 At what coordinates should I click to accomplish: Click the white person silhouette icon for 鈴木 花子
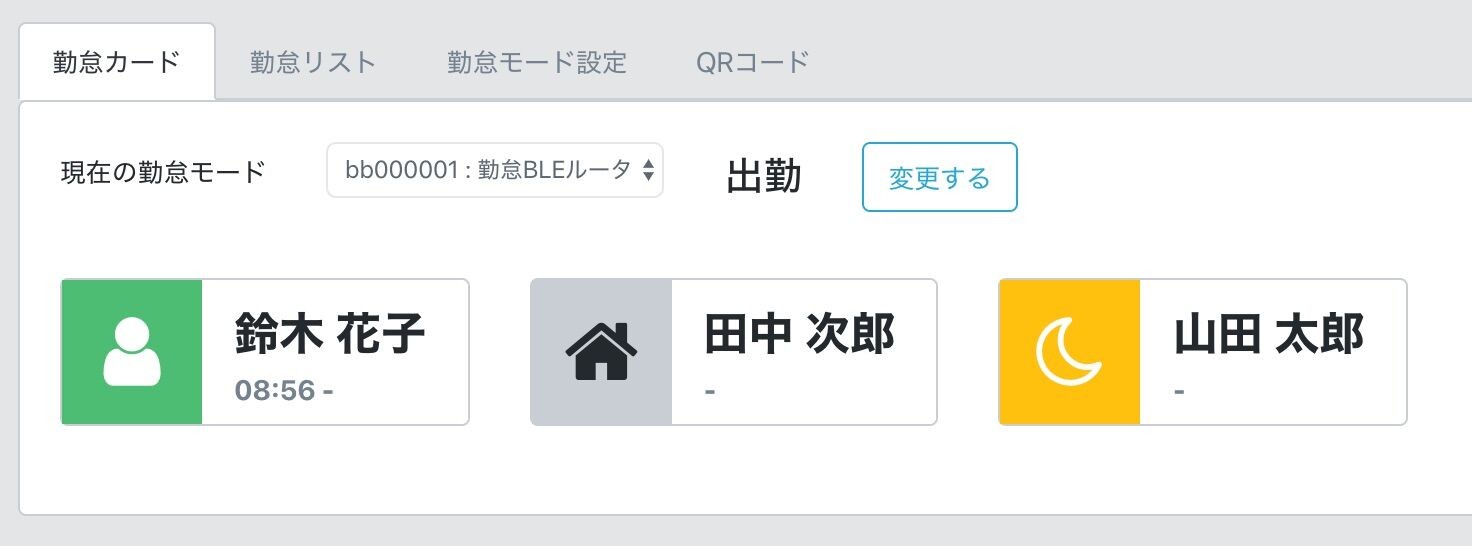pyautogui.click(x=132, y=352)
